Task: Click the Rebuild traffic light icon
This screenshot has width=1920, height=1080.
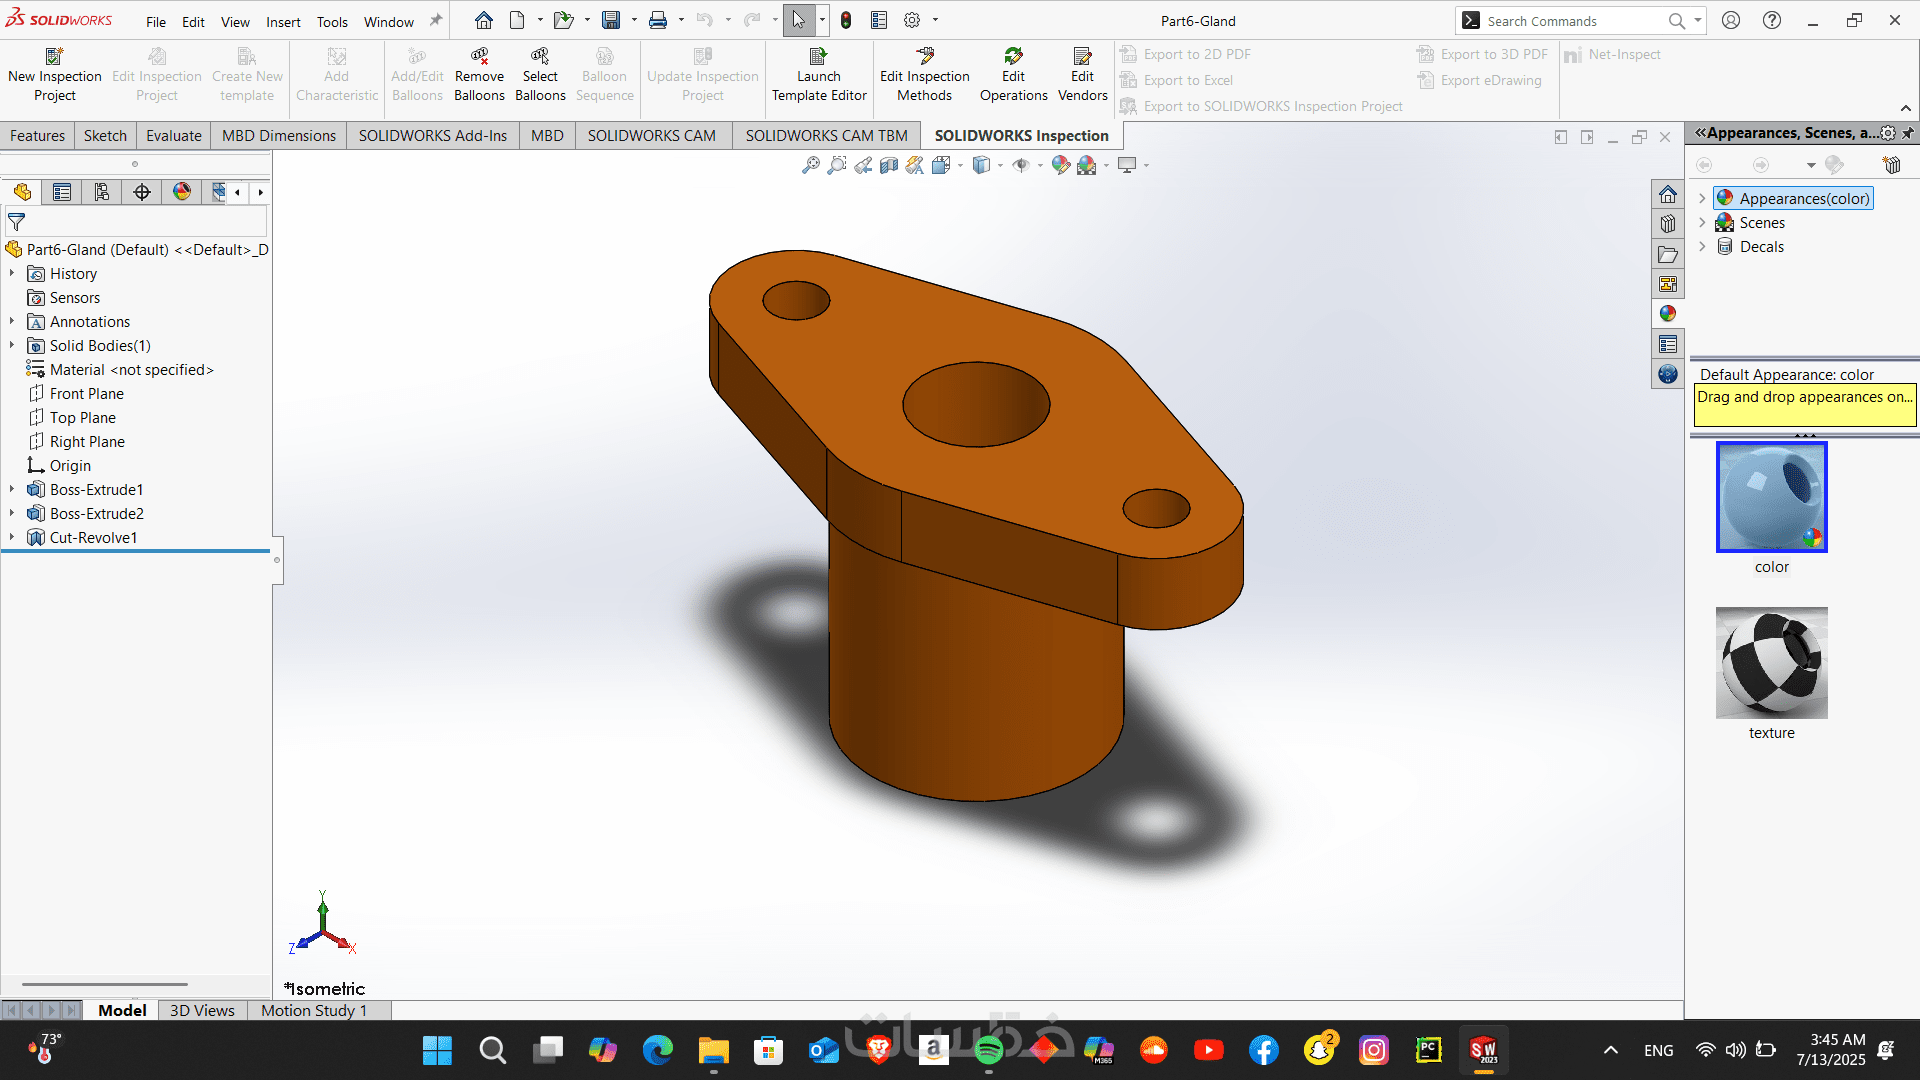Action: coord(846,20)
